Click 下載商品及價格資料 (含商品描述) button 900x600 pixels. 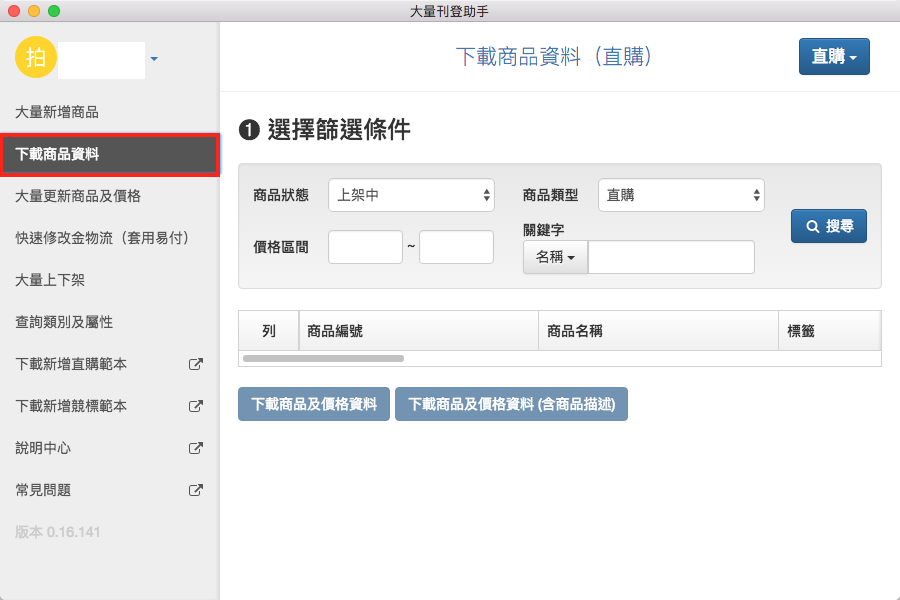pyautogui.click(x=511, y=404)
